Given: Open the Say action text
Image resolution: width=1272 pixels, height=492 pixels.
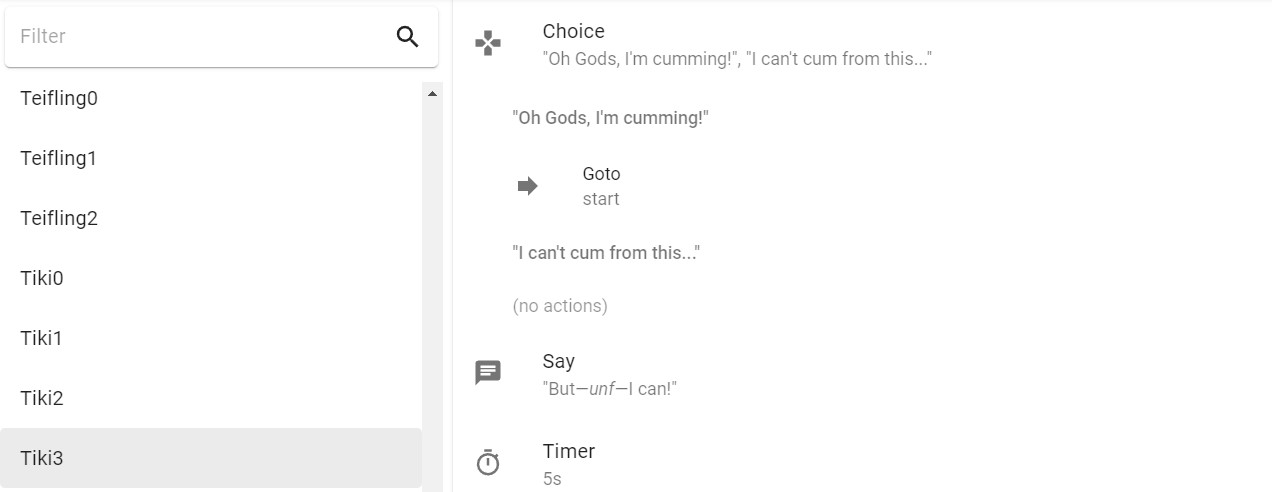Looking at the screenshot, I should click(610, 388).
